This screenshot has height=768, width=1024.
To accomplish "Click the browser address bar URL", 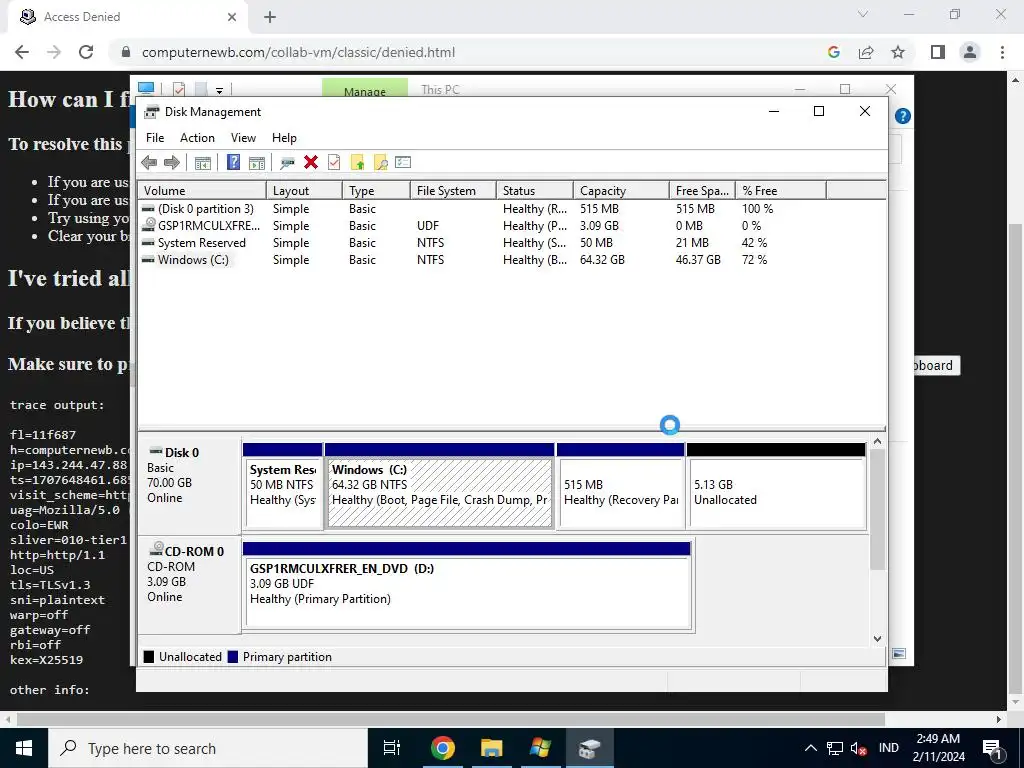I will point(298,52).
